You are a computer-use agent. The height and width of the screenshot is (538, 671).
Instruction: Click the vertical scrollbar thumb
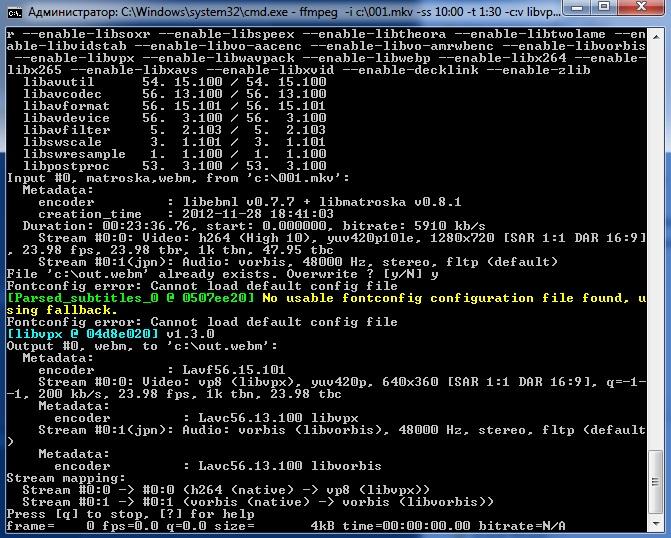(656, 481)
